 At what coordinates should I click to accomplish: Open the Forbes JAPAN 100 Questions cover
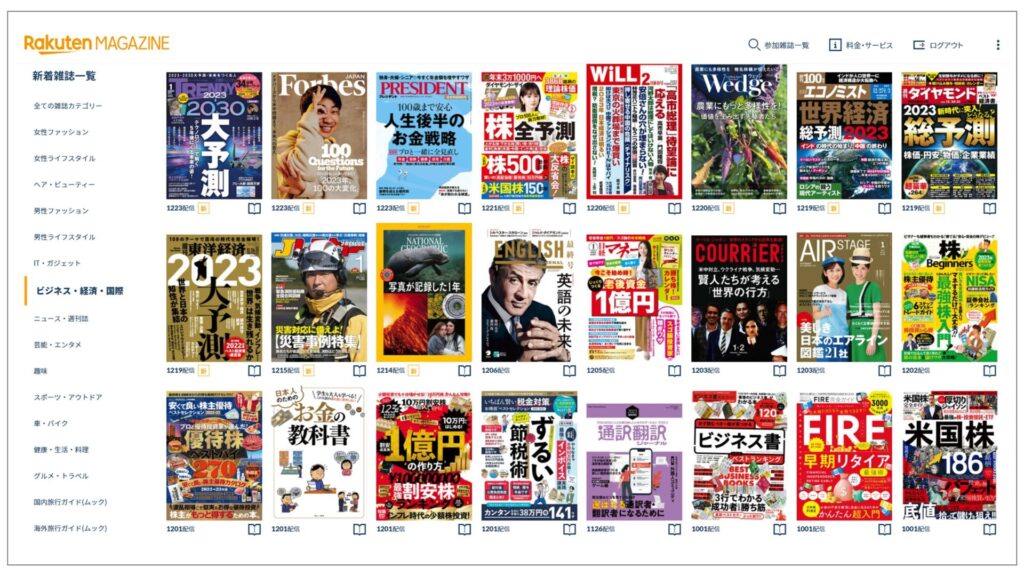319,135
